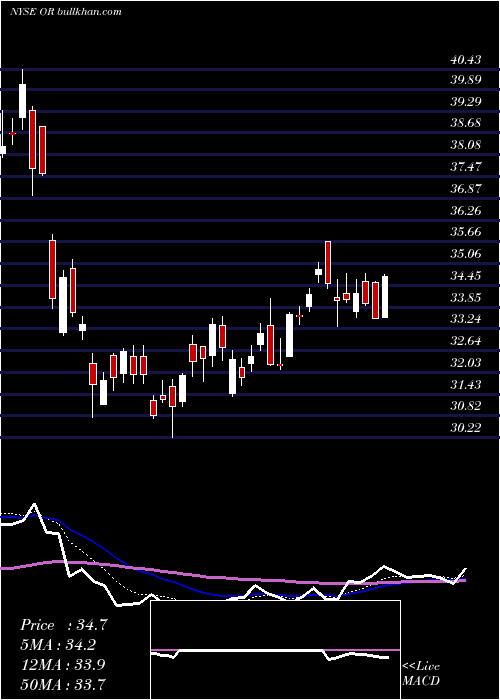
Task: Click the 30.82 price axis label
Action: click(466, 406)
